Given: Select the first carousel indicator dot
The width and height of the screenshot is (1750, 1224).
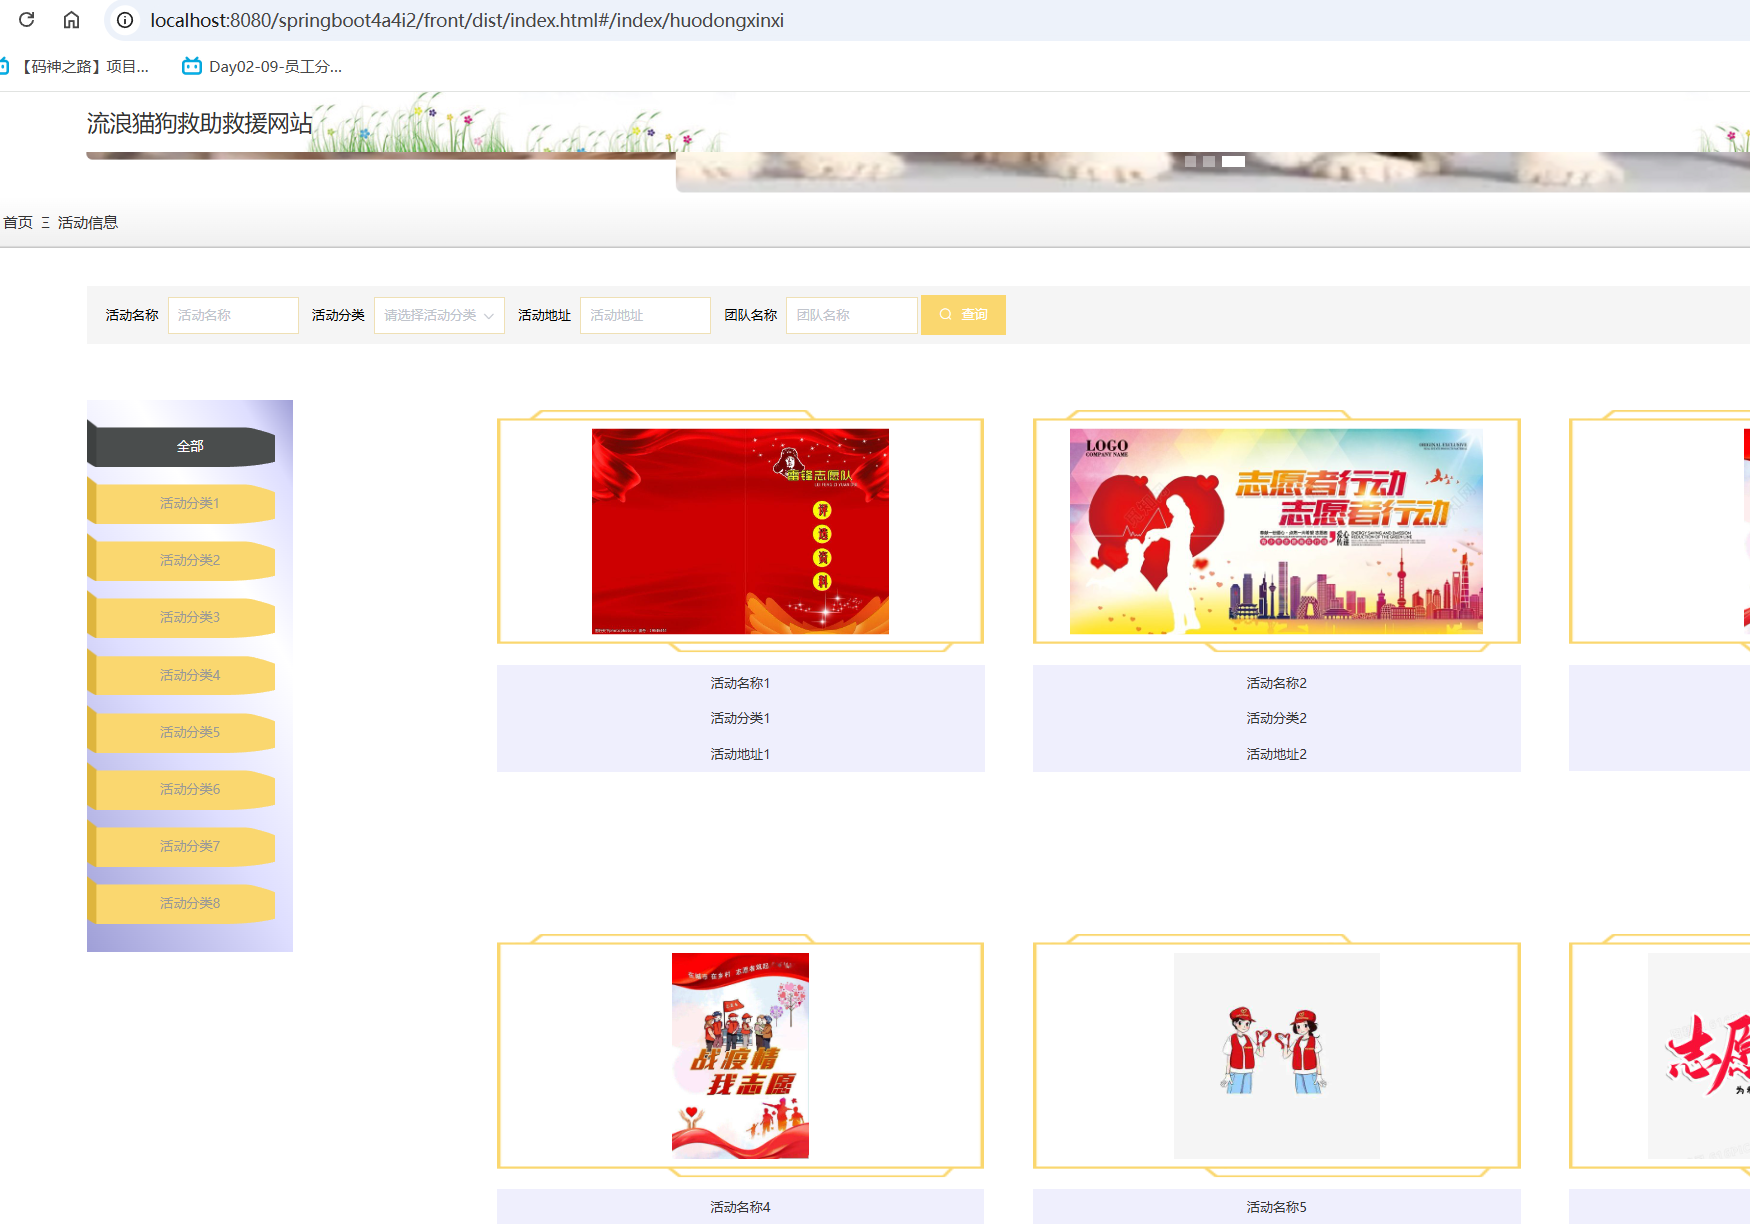Looking at the screenshot, I should [x=1190, y=161].
